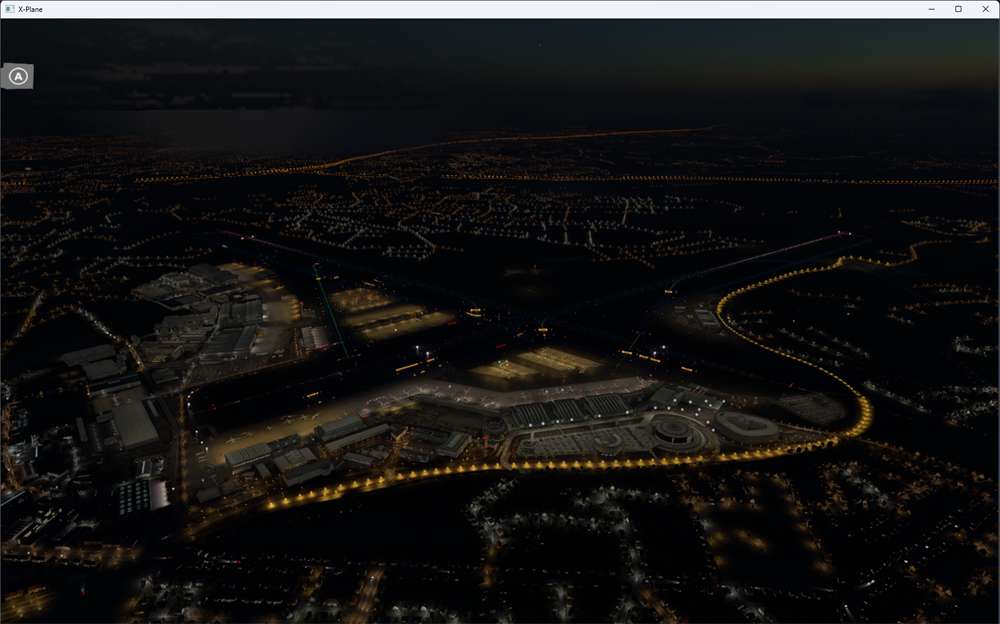Click the dark sky above the horizon
Image resolution: width=1000 pixels, height=624 pixels.
coord(500,60)
